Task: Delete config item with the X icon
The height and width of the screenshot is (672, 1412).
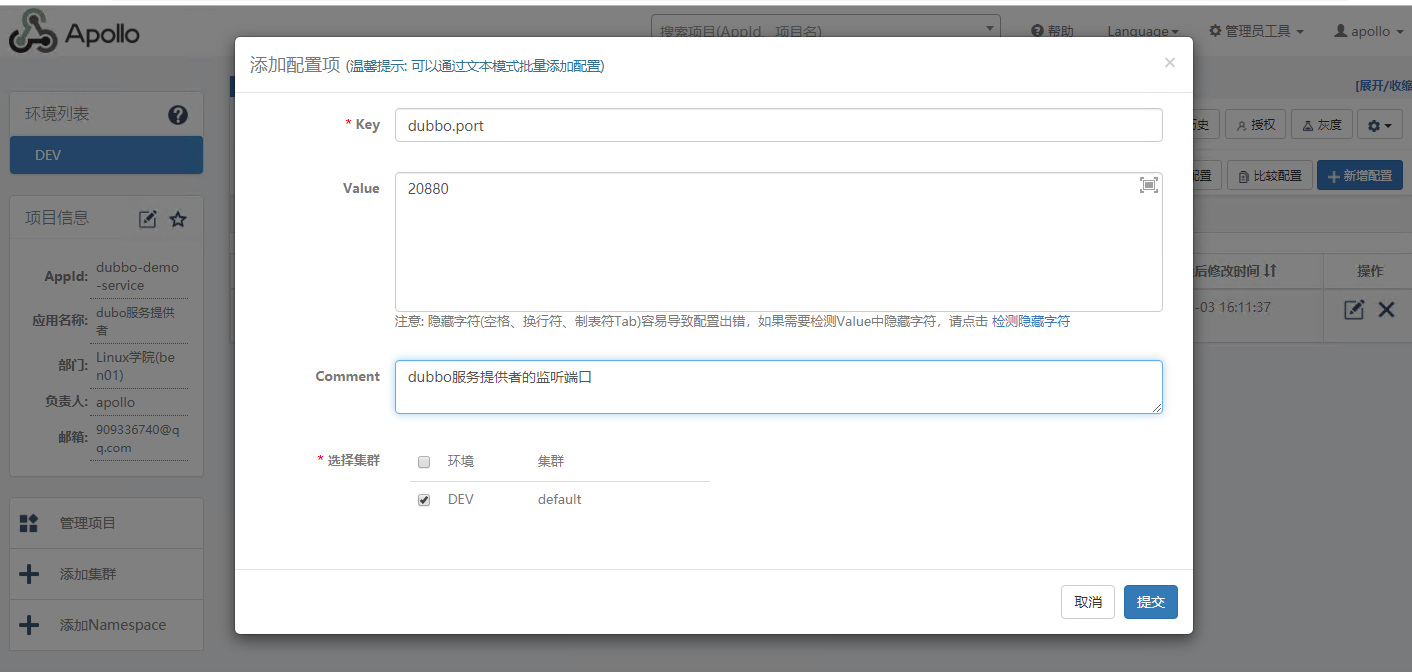Action: [1386, 310]
